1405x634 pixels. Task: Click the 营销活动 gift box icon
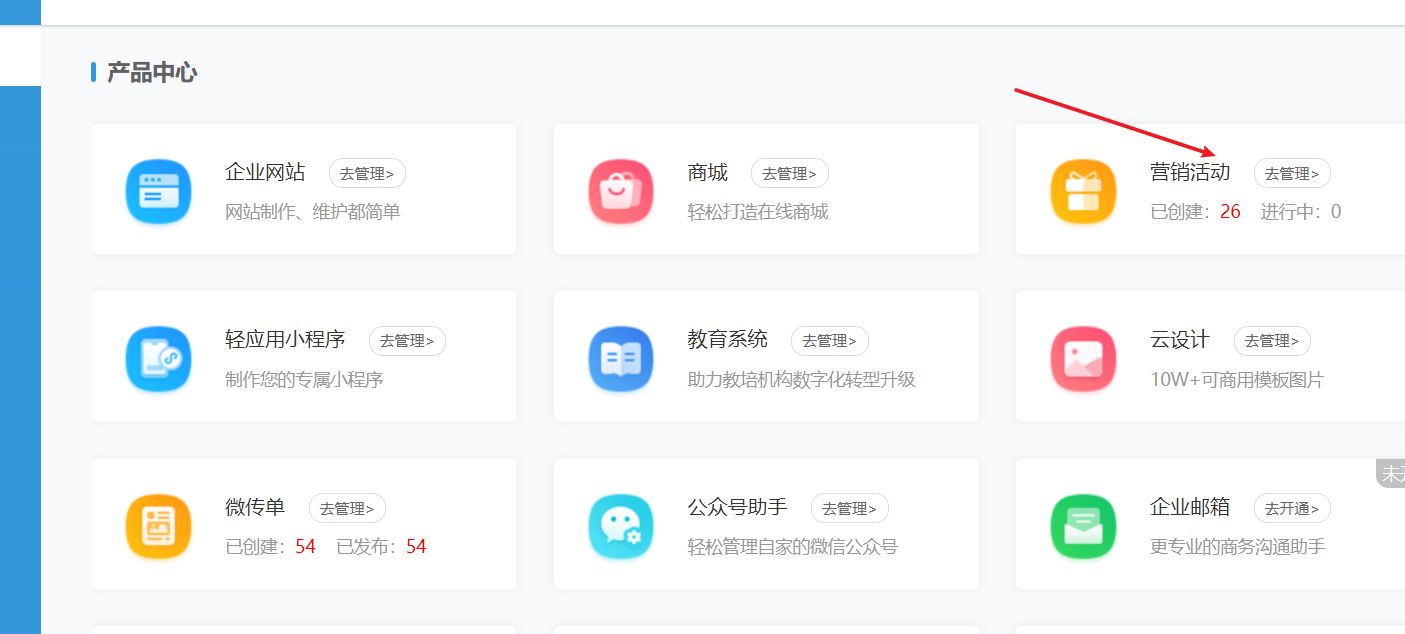pos(1083,190)
